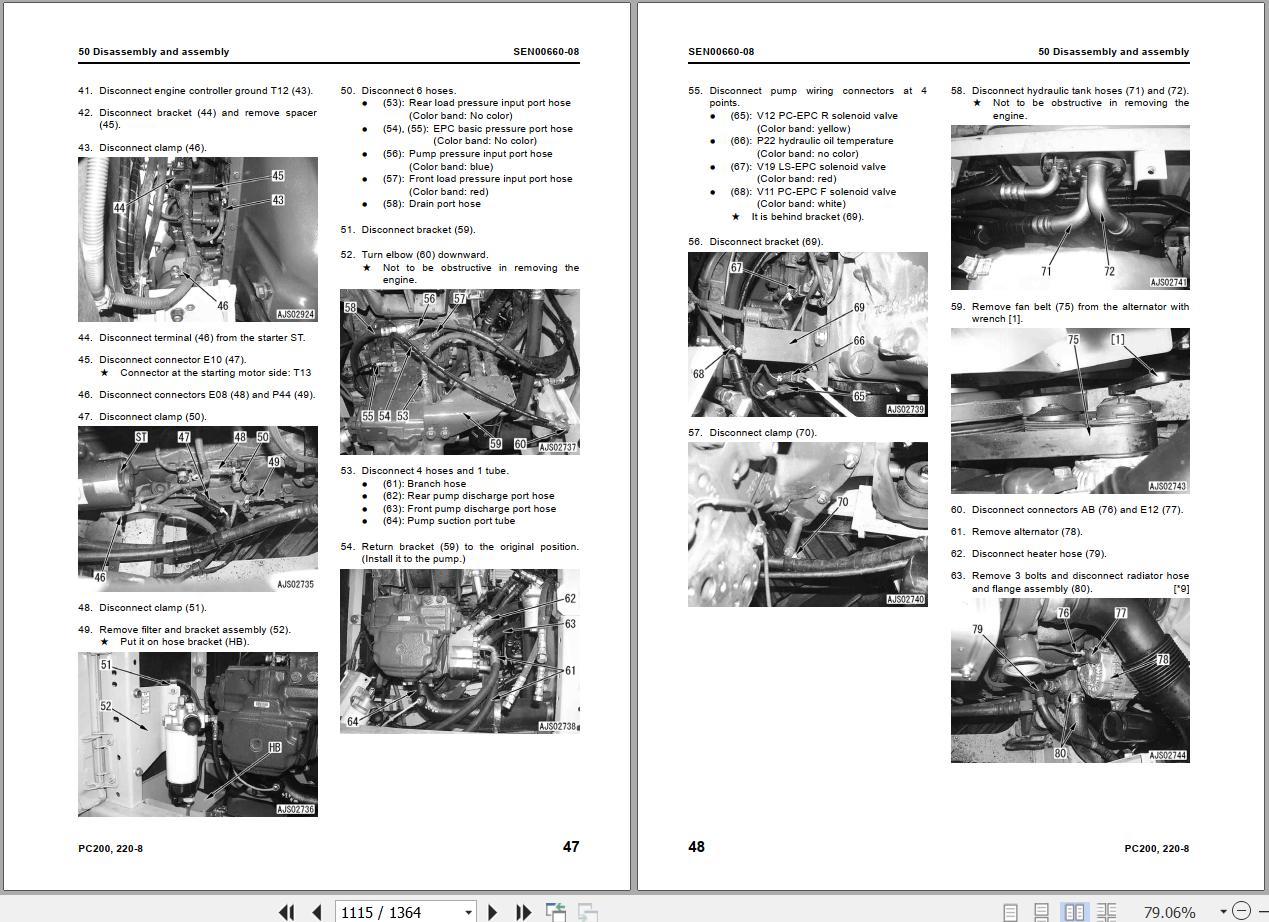Image resolution: width=1269 pixels, height=922 pixels.
Task: Click photo AJS02735 showing starter ST
Action: pyautogui.click(x=198, y=509)
